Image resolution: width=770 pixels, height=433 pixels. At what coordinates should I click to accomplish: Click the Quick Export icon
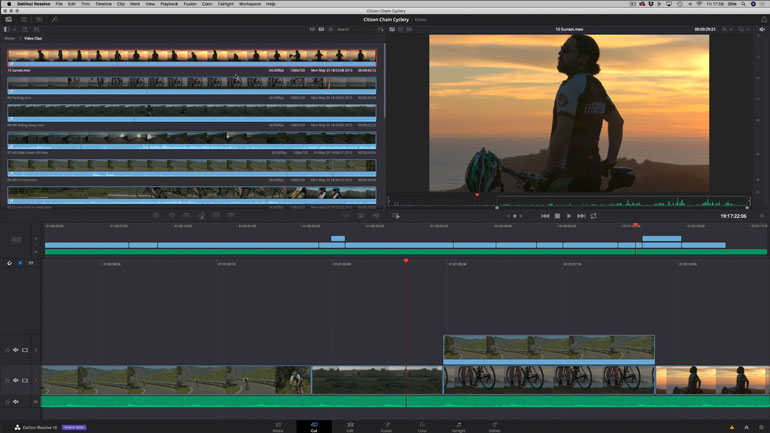764,20
